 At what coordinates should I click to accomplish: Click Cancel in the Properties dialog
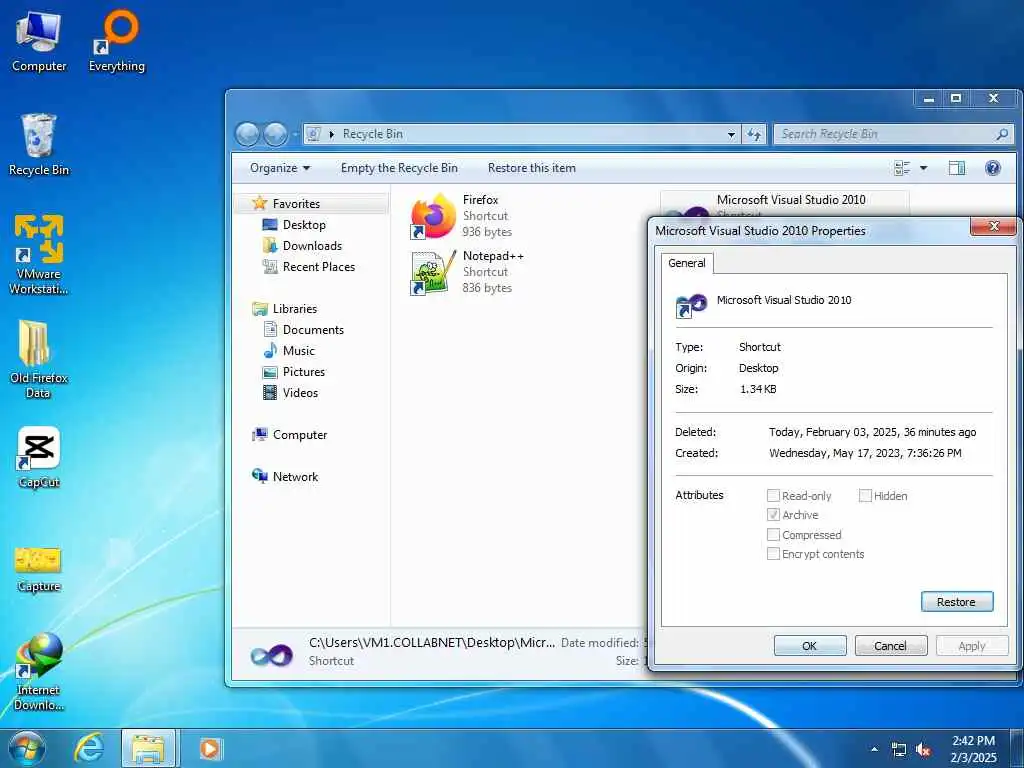click(891, 645)
